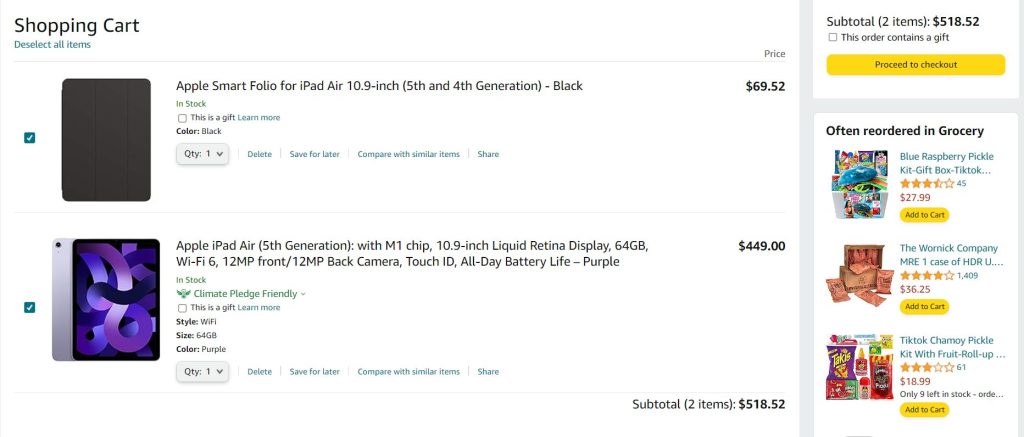Open quantity dropdown for iPad Air
1024x437 pixels.
[x=203, y=371]
